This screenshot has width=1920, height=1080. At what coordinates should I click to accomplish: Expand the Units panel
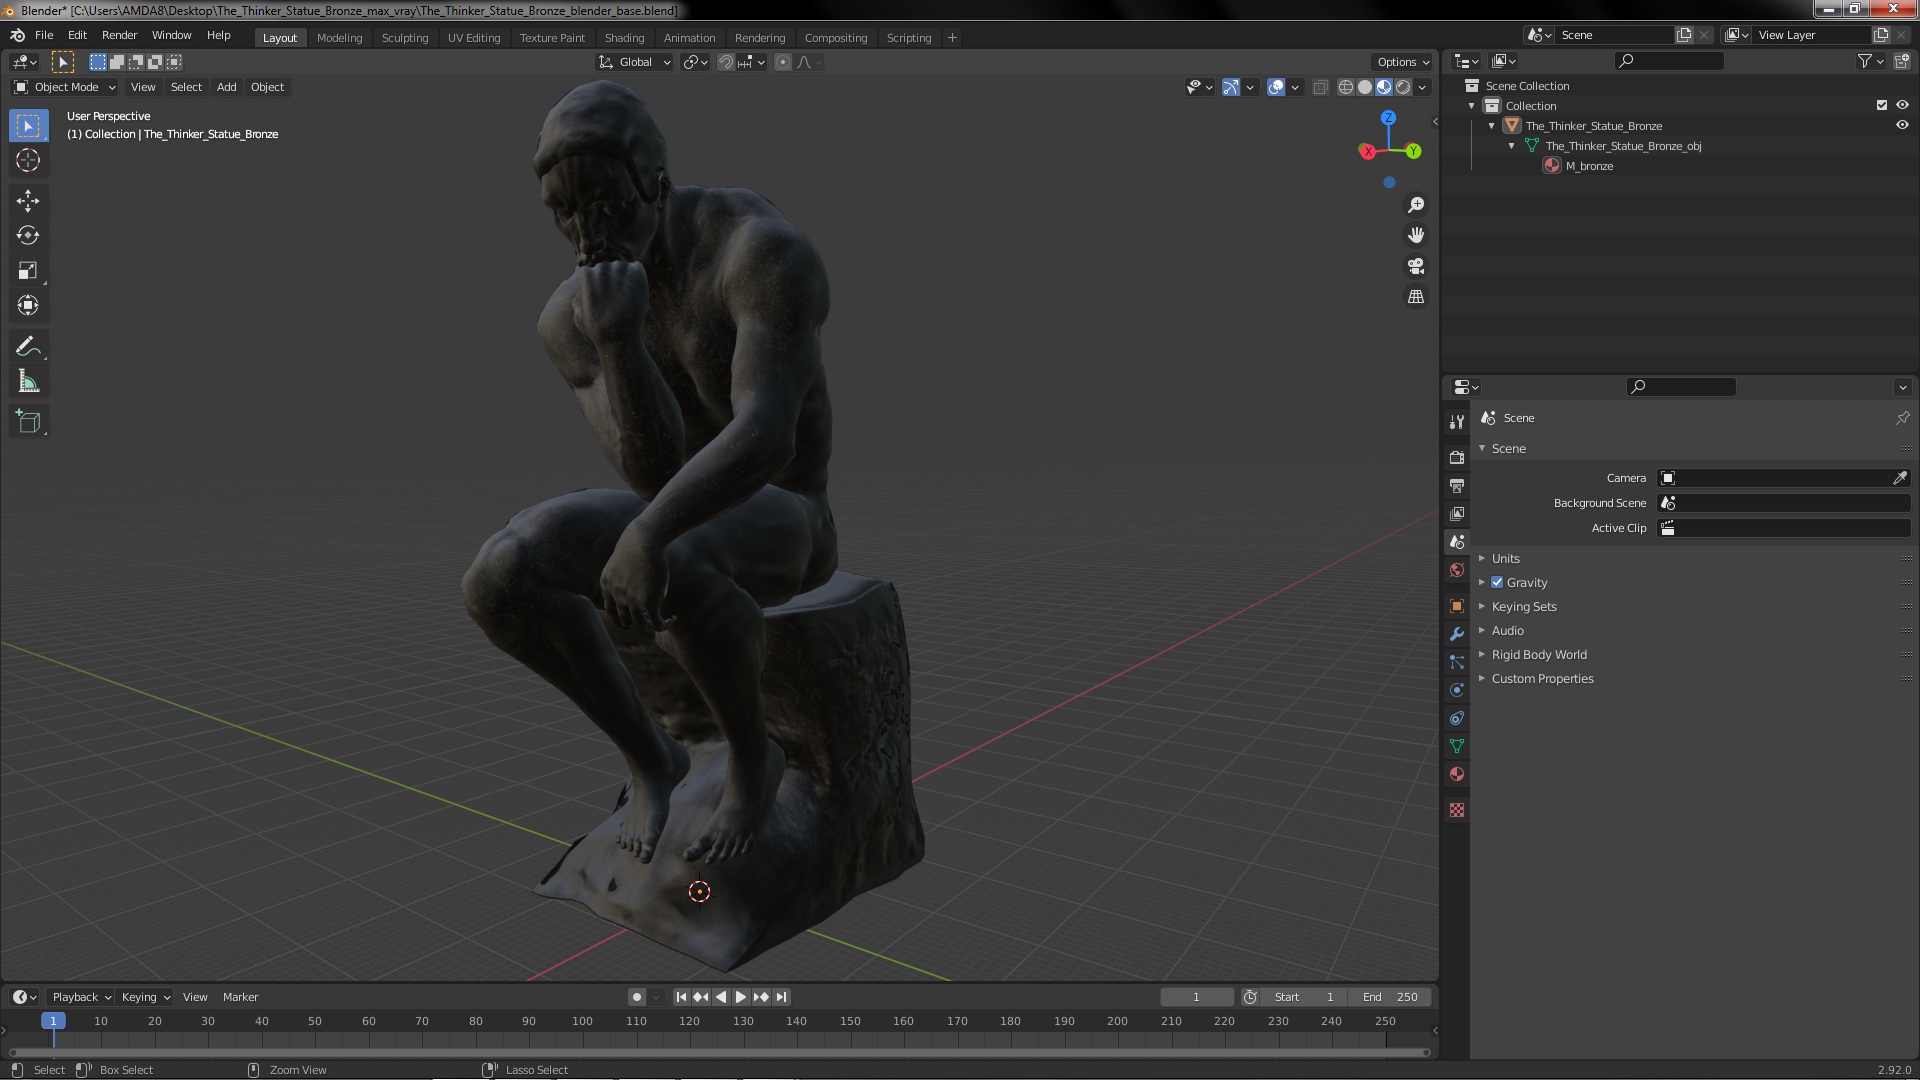(x=1505, y=559)
